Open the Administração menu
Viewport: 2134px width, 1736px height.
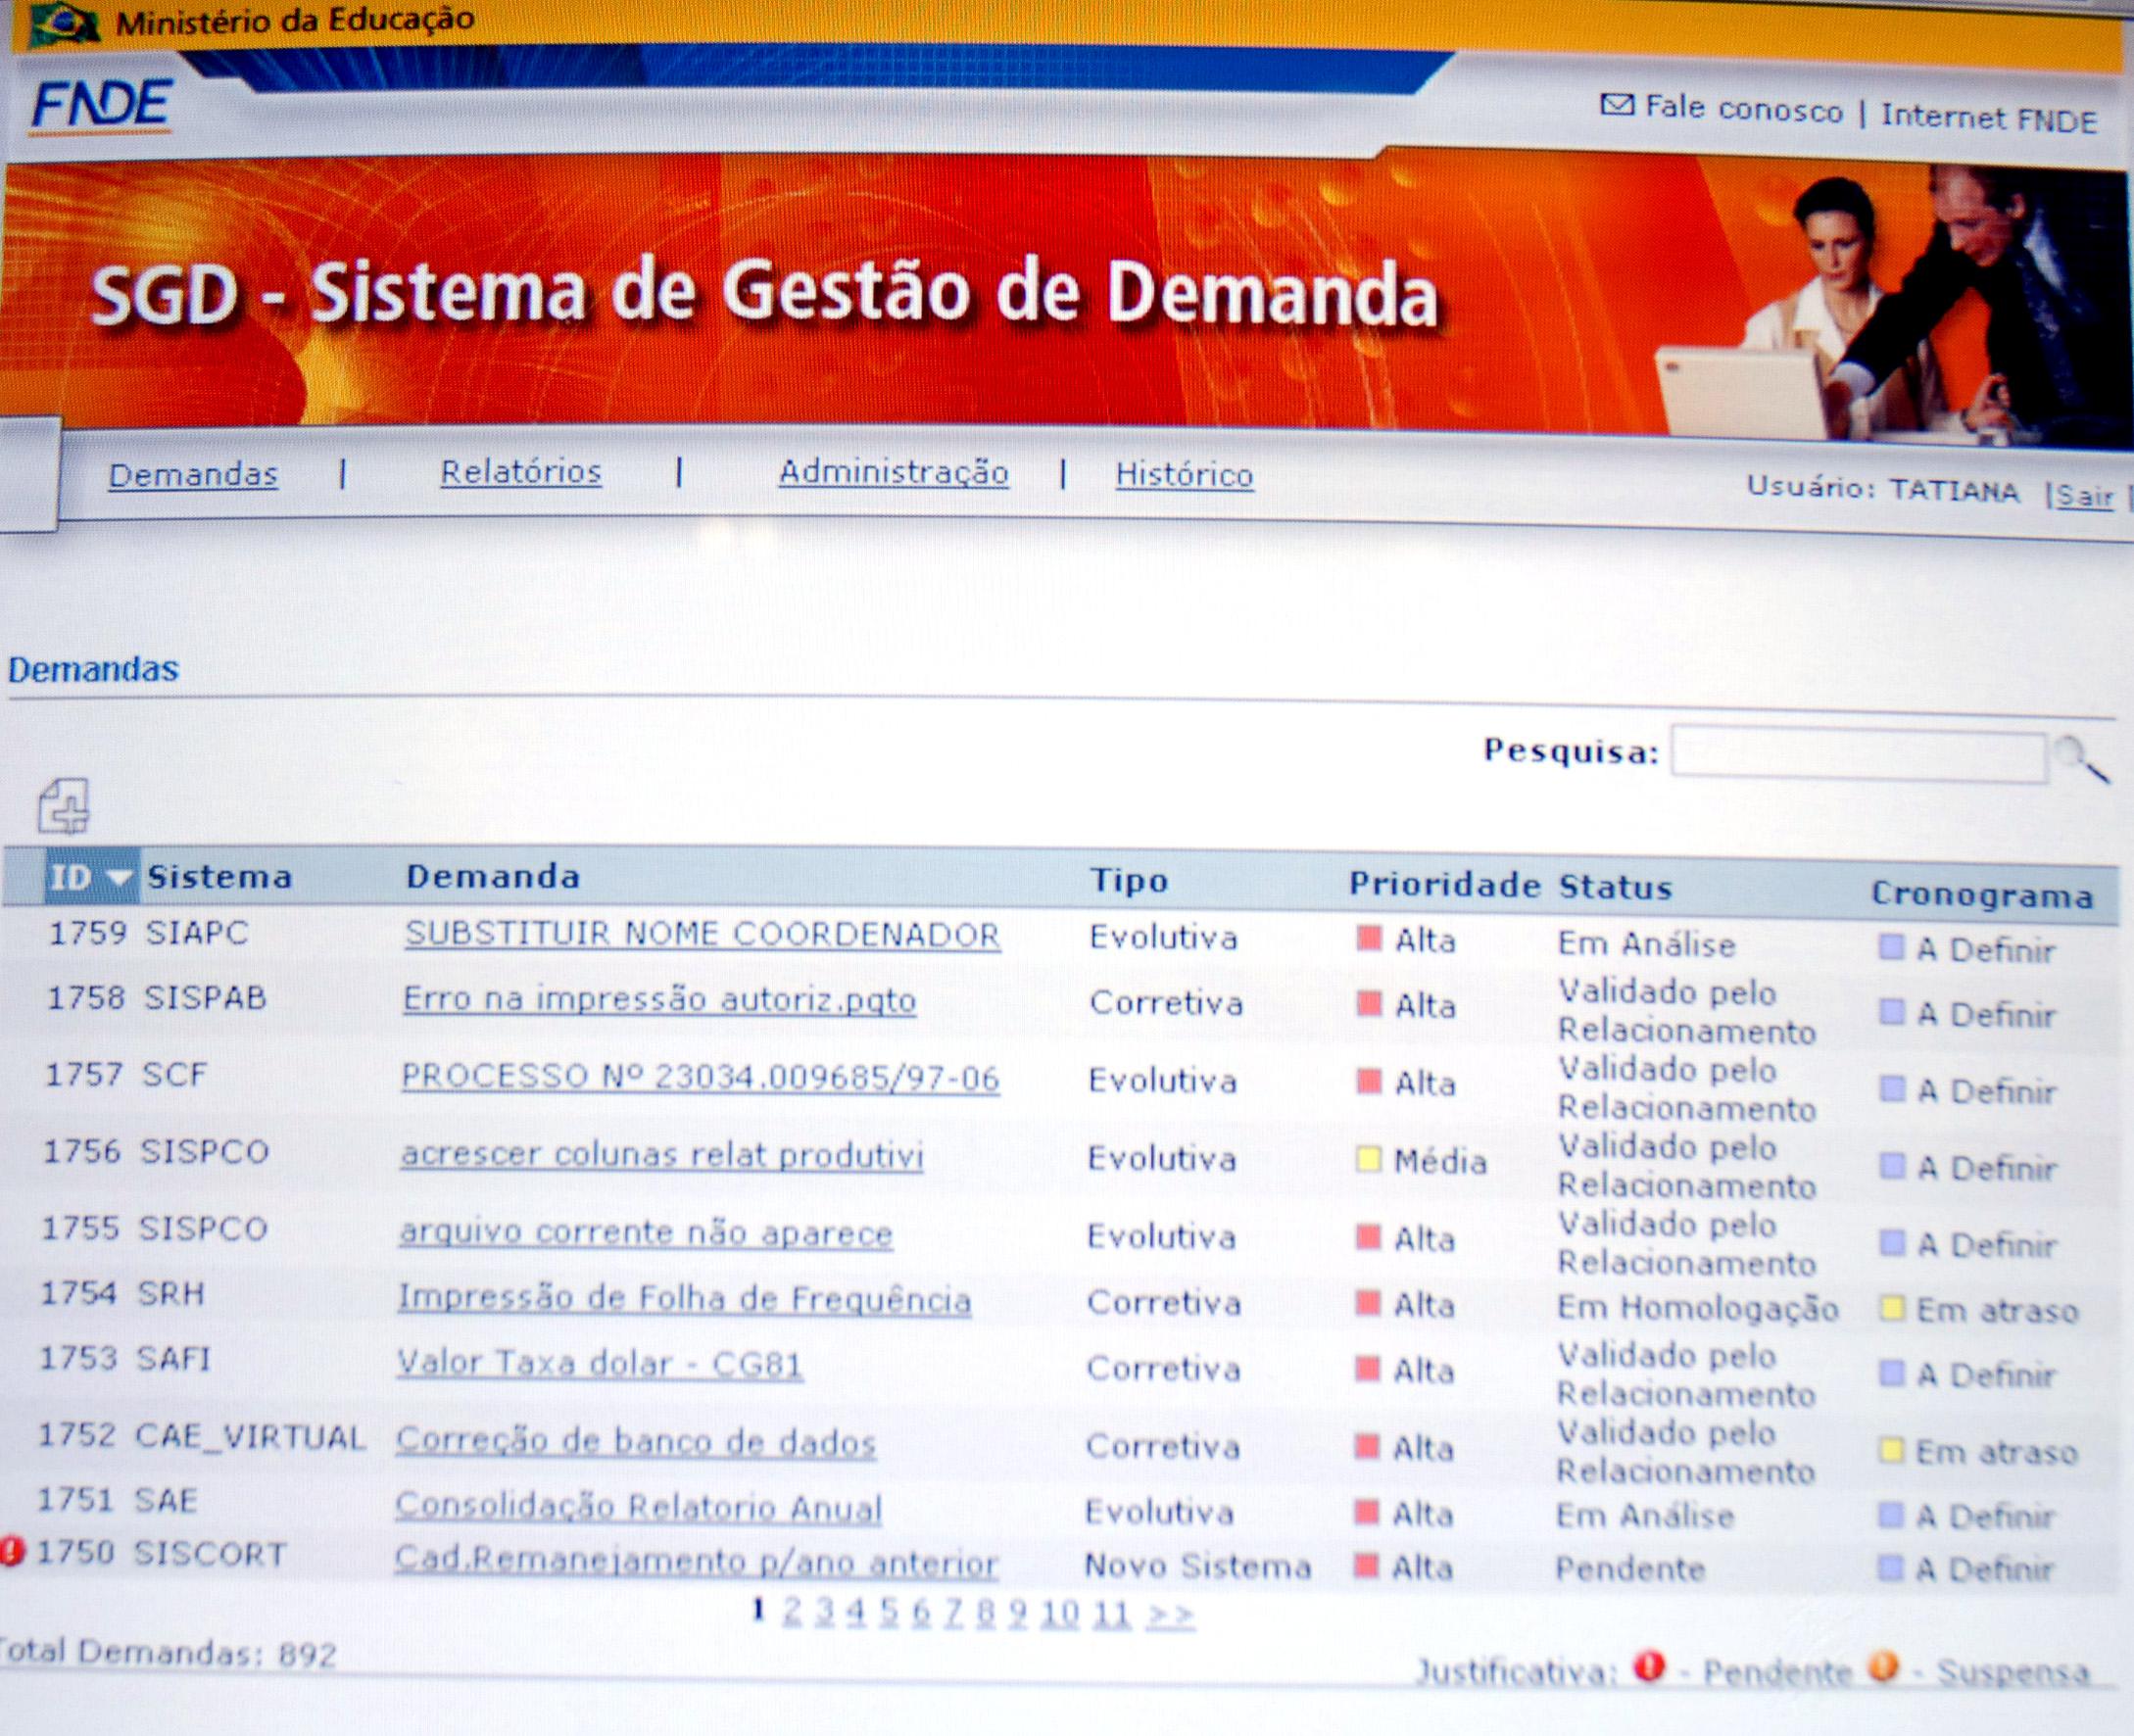(894, 472)
